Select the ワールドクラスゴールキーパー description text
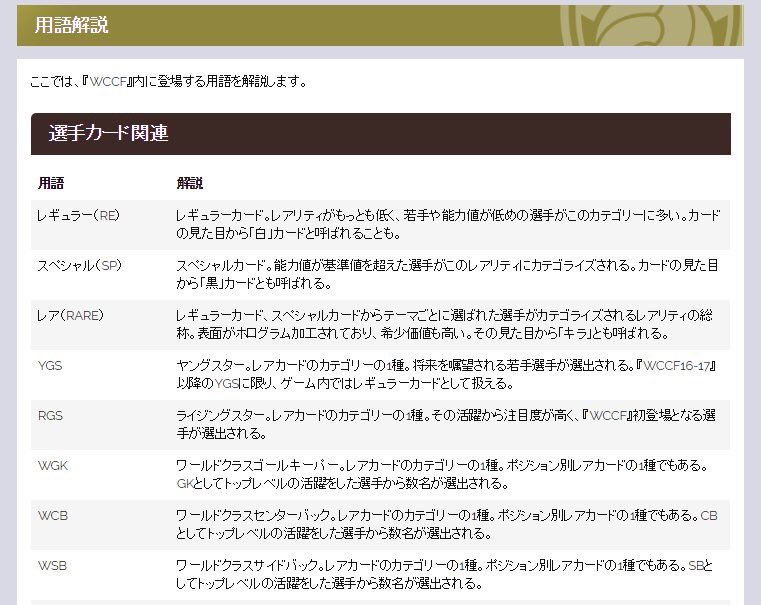This screenshot has height=605, width=761. pyautogui.click(x=443, y=474)
